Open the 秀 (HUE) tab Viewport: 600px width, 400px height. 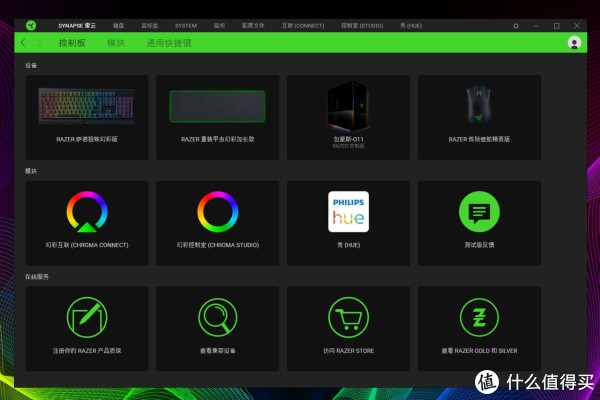tap(411, 26)
